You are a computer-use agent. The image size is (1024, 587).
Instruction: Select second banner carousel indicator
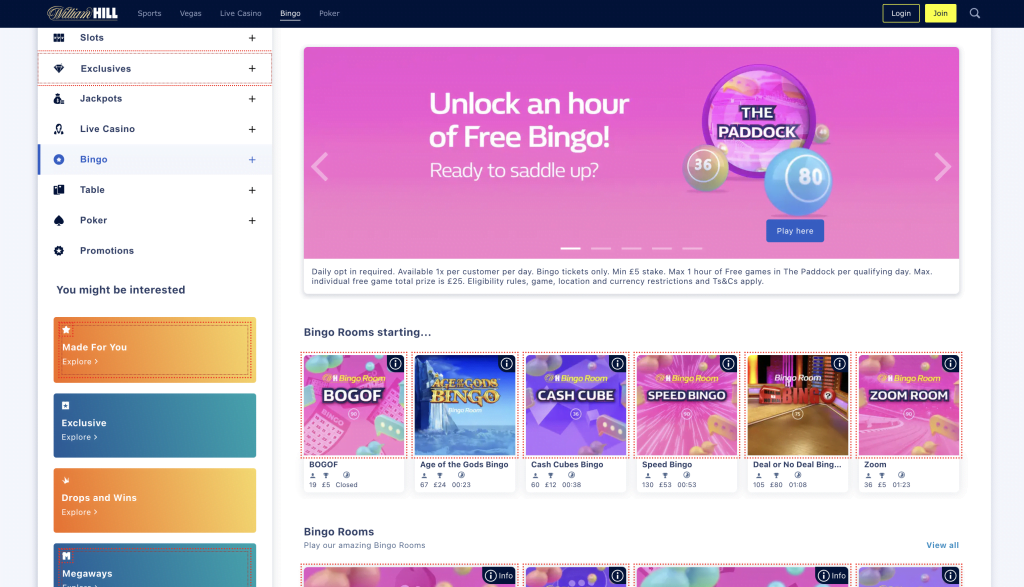601,248
